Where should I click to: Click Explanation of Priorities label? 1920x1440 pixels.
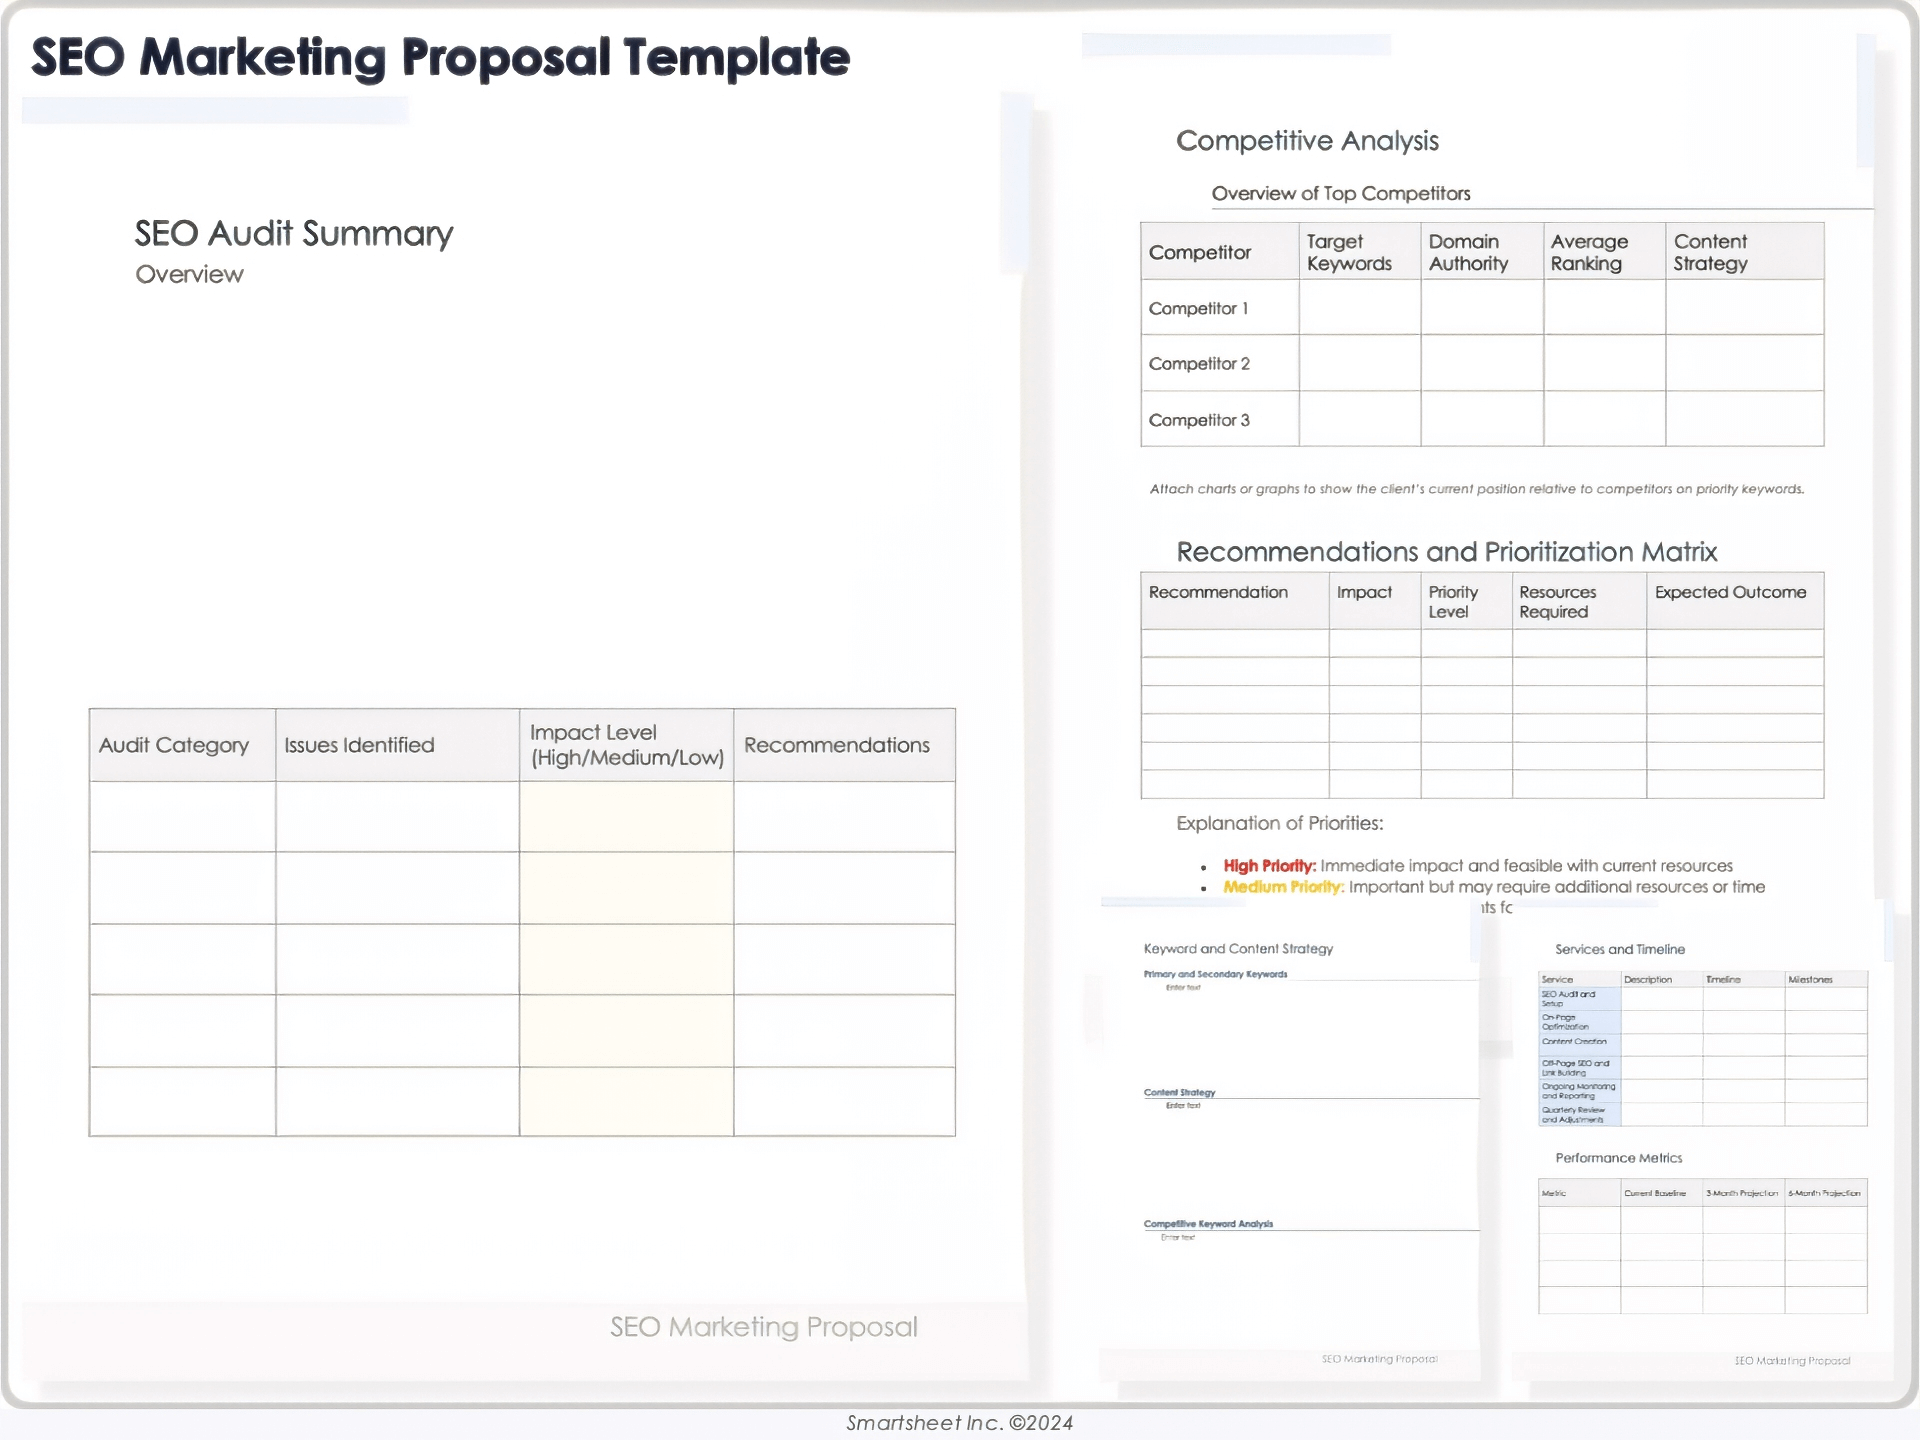1279,823
